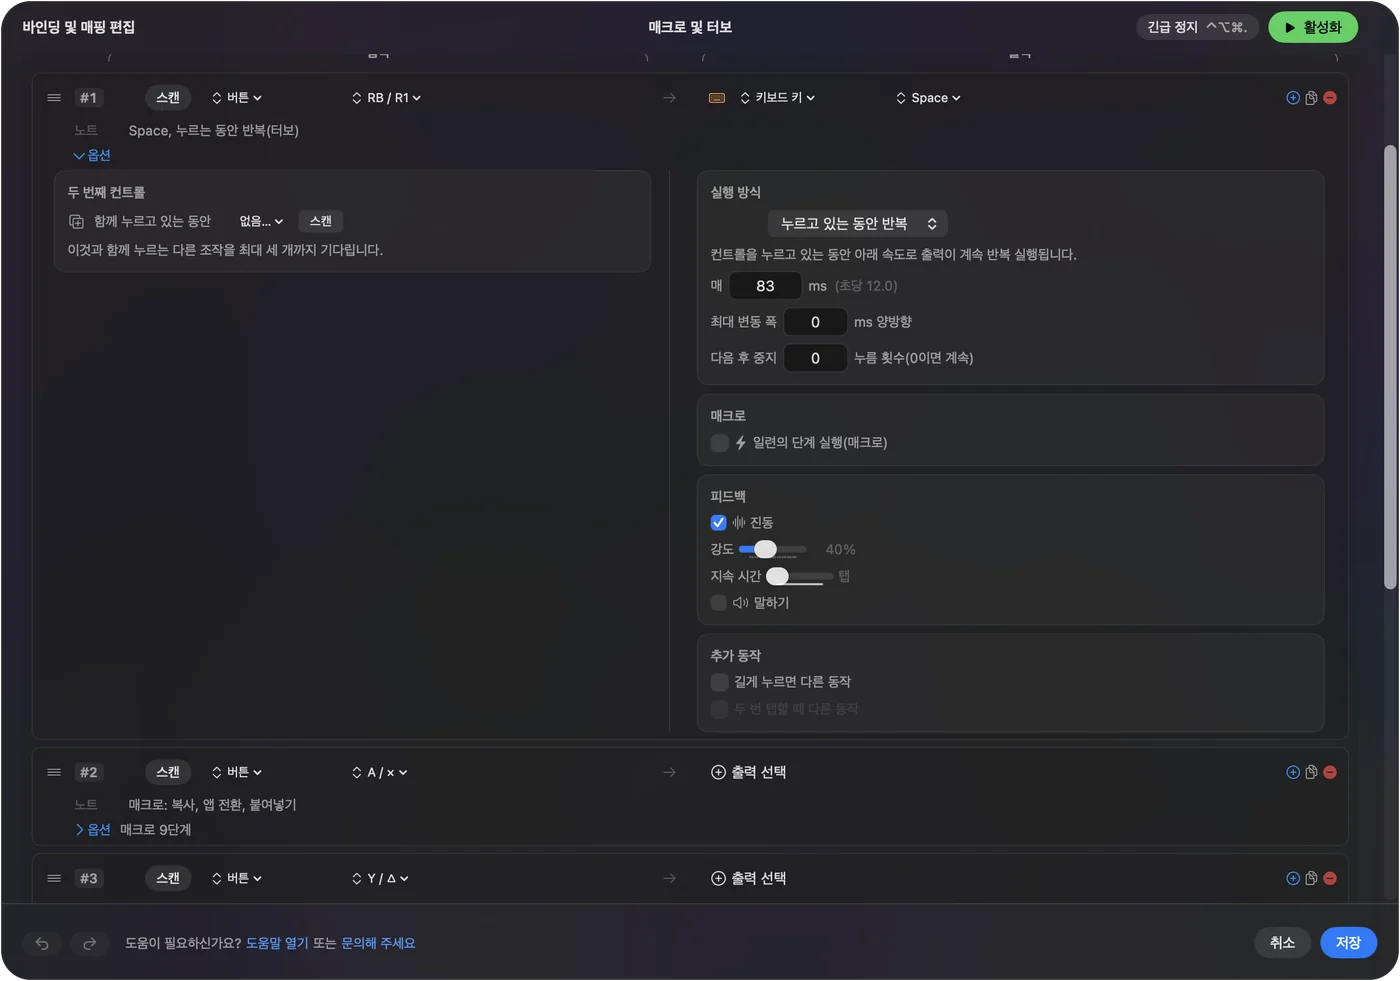Grab the reorder handle of row #2

click(54, 772)
